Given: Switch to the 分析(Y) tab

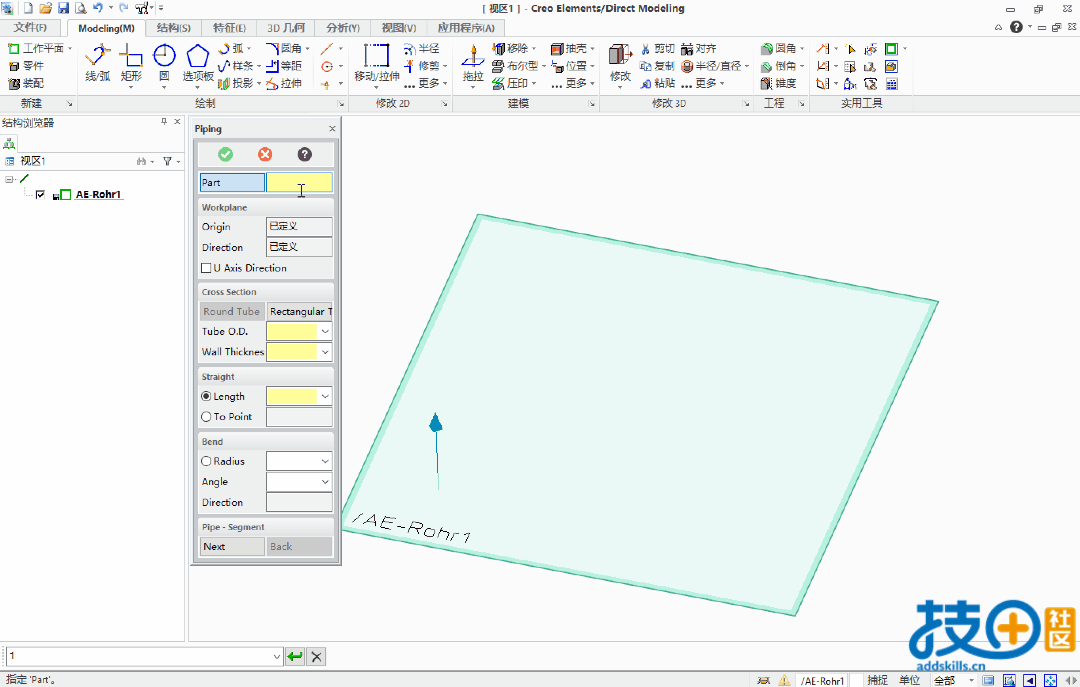Looking at the screenshot, I should click(343, 28).
